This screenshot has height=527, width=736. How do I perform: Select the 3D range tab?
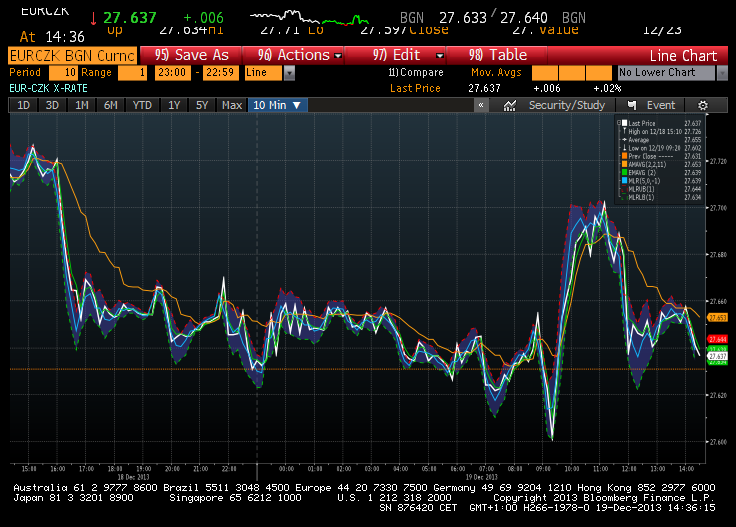(52, 105)
